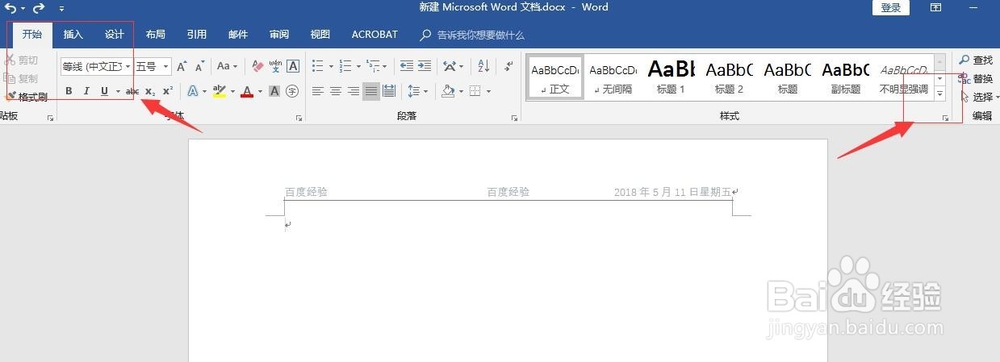Screen dimensions: 1000x362
Task: Apply 无间隔 style
Action: click(x=613, y=76)
